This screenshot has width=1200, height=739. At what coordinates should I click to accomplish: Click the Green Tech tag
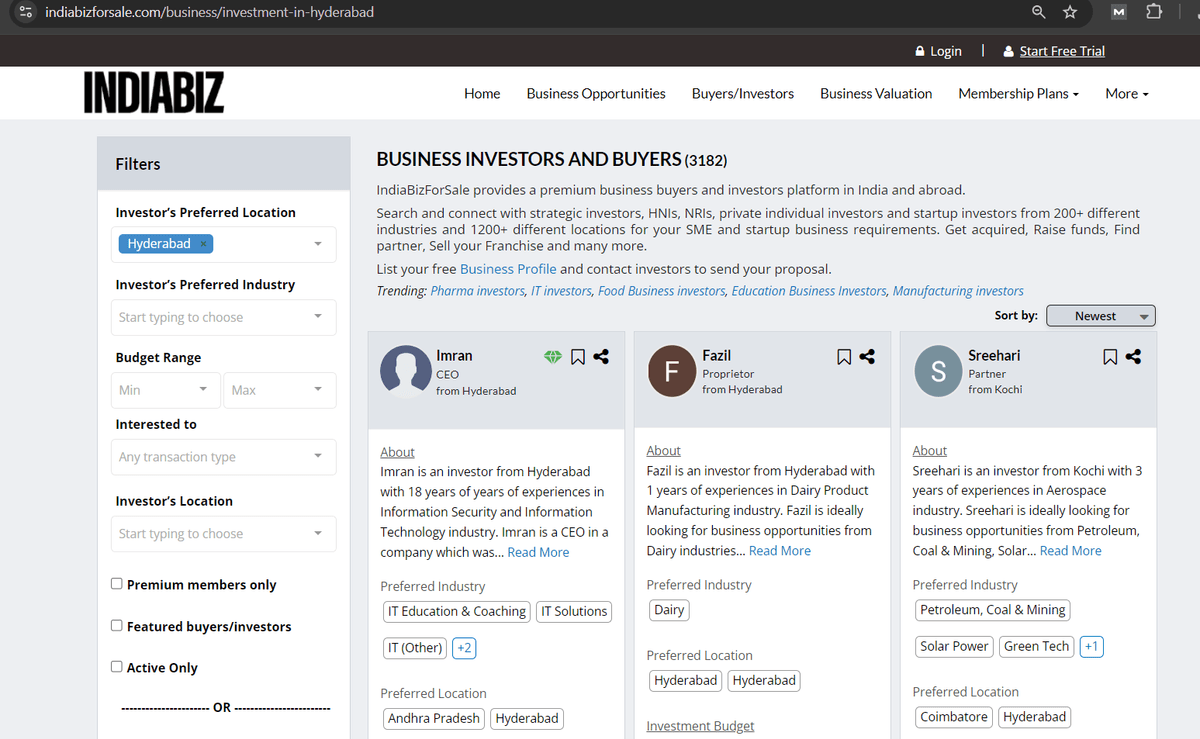(1037, 646)
